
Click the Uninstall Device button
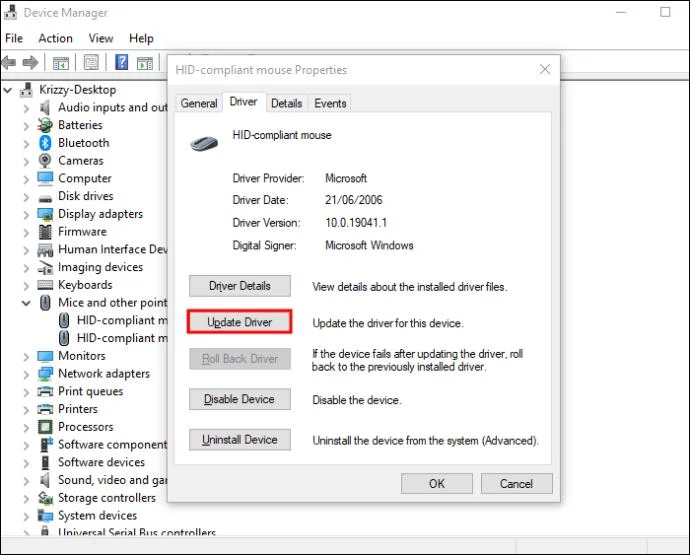[240, 440]
